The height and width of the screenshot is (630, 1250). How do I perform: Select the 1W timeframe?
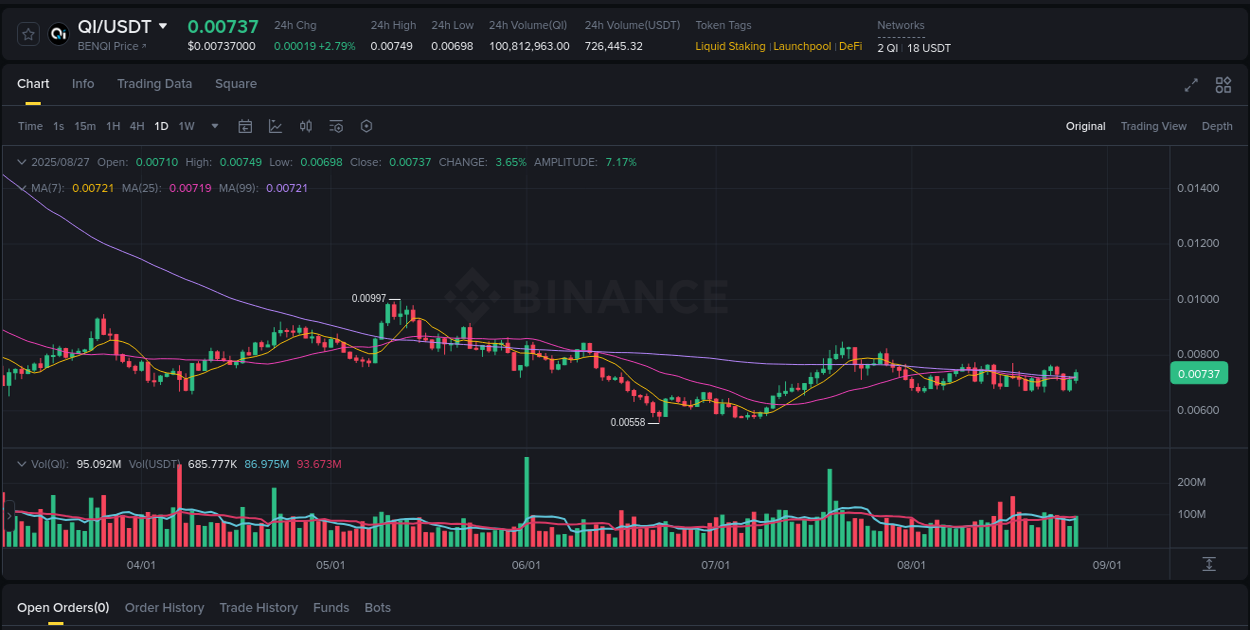186,126
